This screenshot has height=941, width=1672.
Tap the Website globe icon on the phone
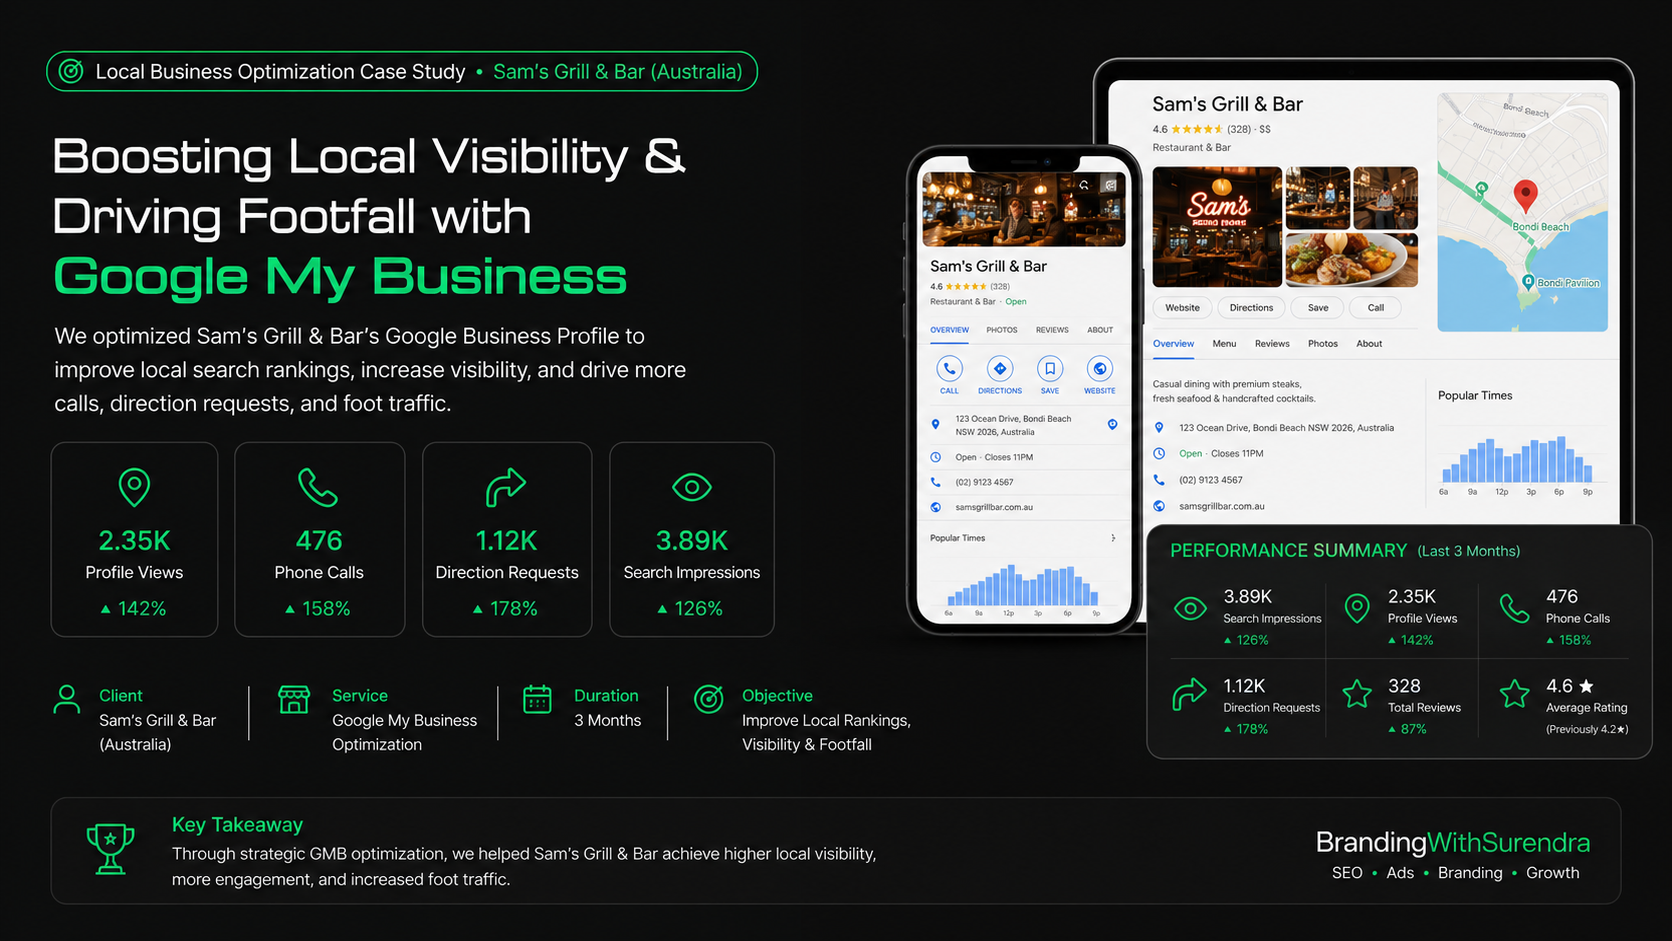1100,368
